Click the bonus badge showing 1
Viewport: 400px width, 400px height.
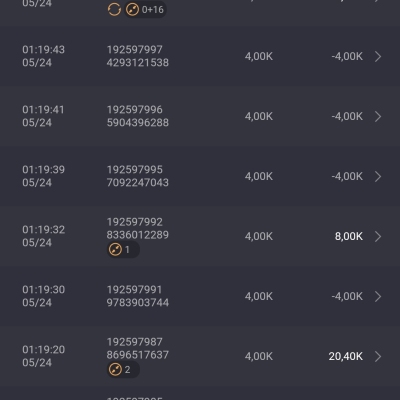point(123,249)
